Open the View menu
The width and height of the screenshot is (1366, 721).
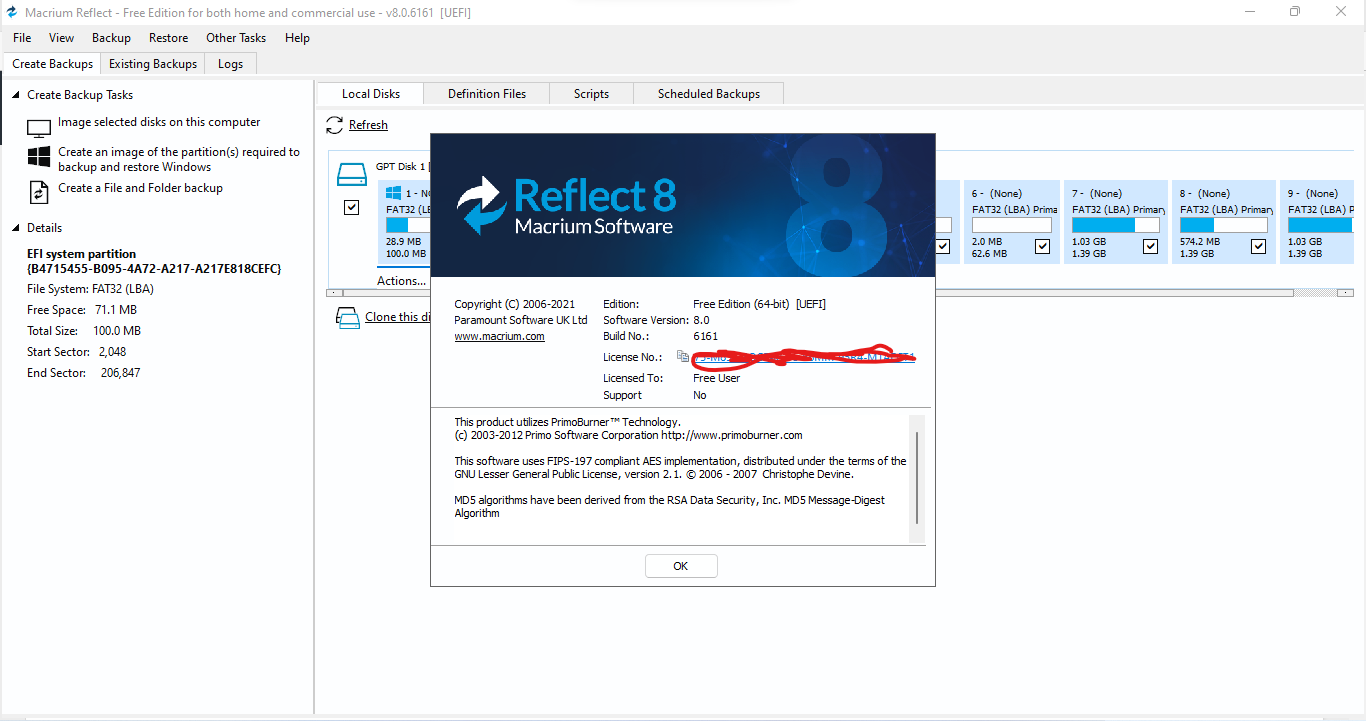[x=61, y=38]
